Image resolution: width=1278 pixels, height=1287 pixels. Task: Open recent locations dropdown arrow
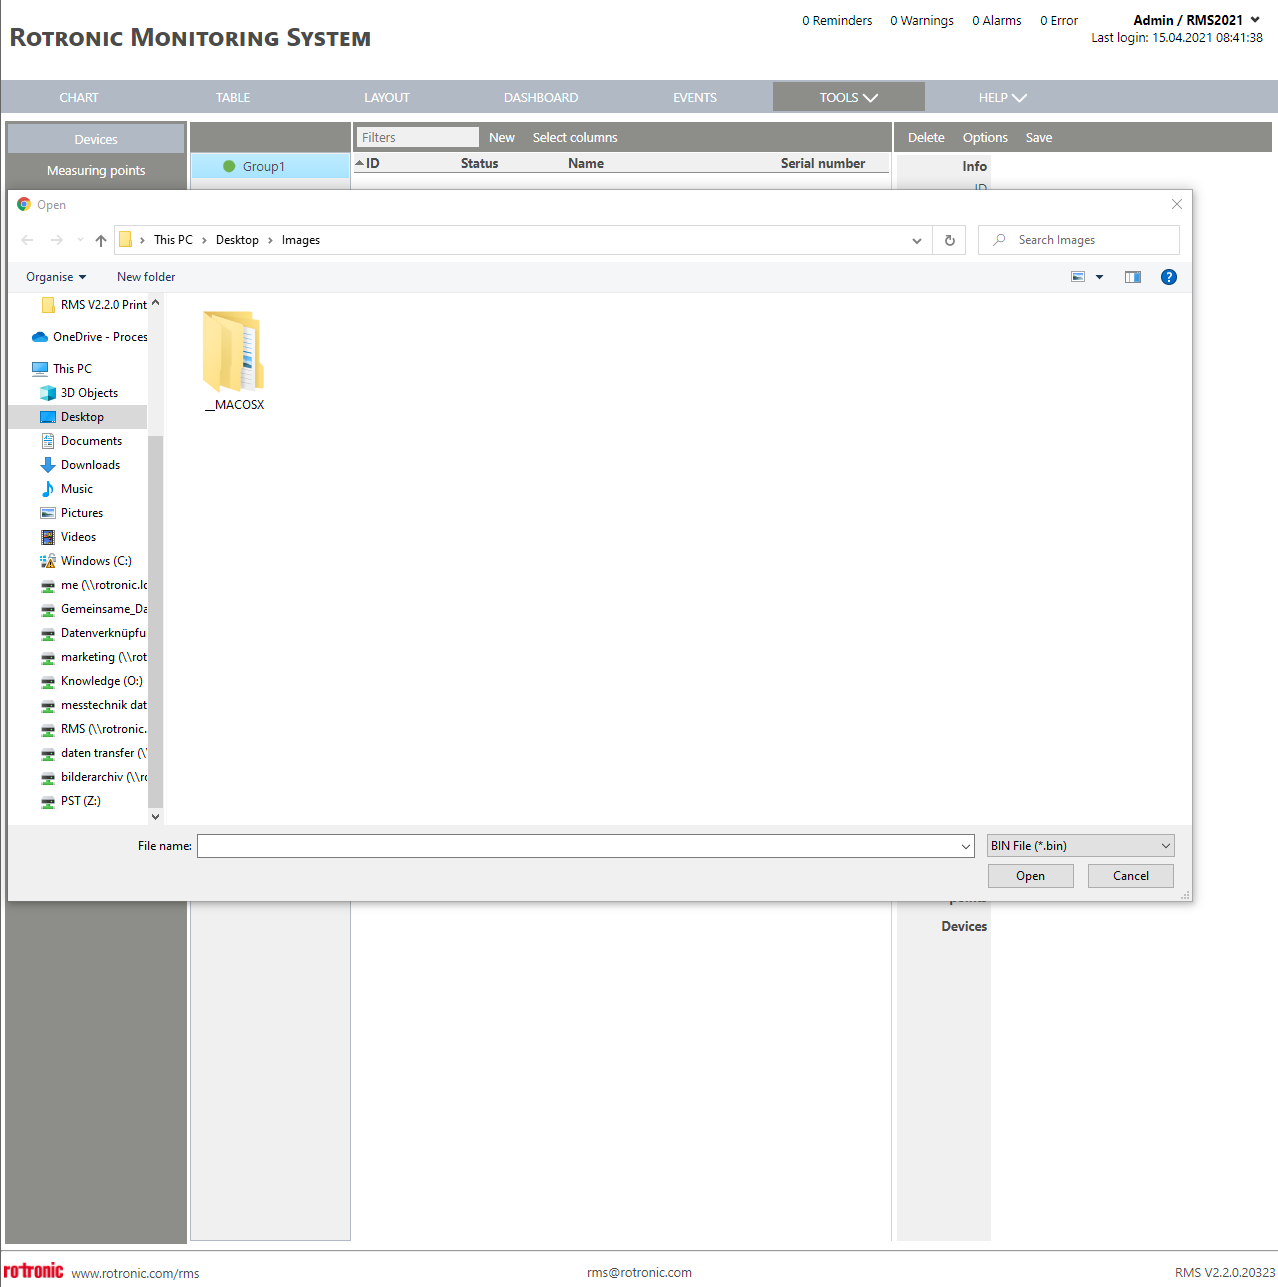[80, 240]
